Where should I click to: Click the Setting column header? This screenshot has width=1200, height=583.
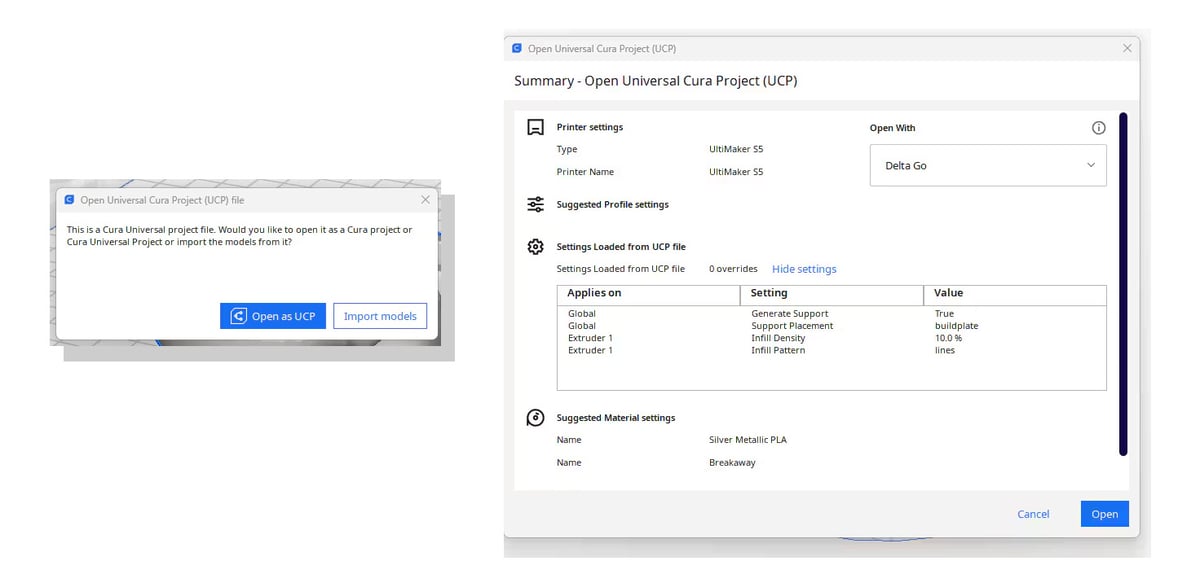tap(832, 294)
